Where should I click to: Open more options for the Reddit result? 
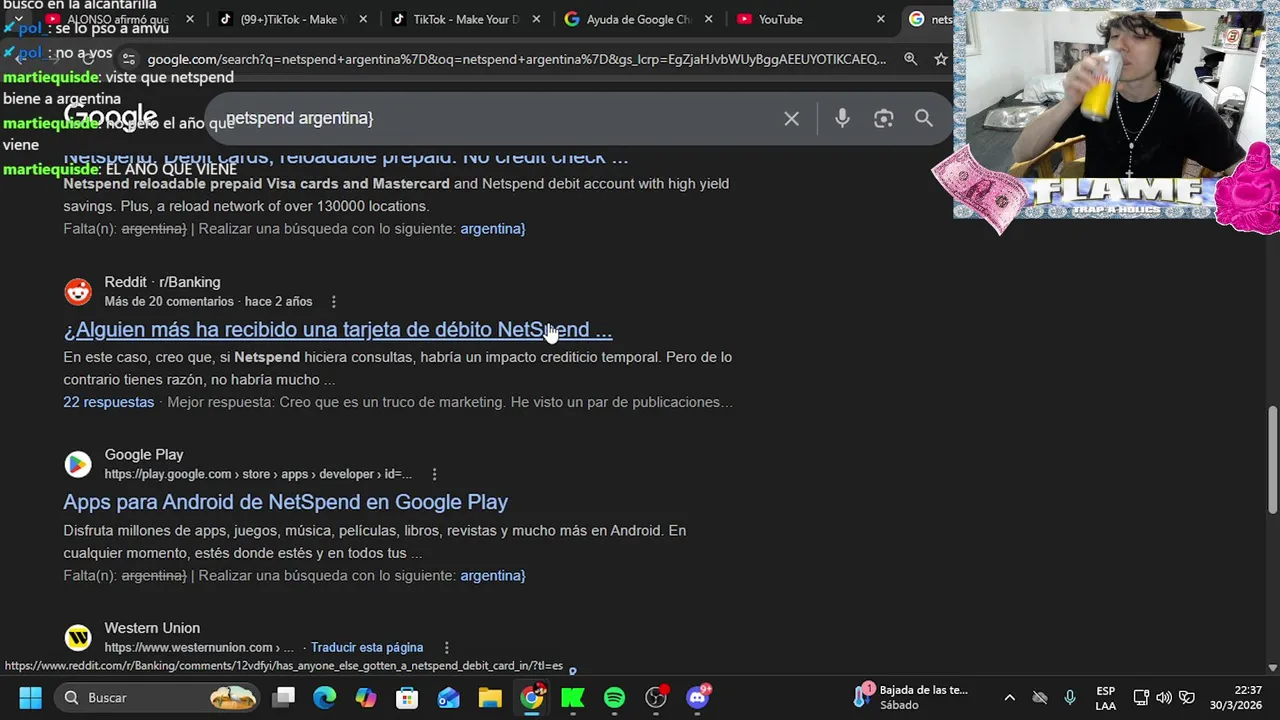pyautogui.click(x=334, y=302)
